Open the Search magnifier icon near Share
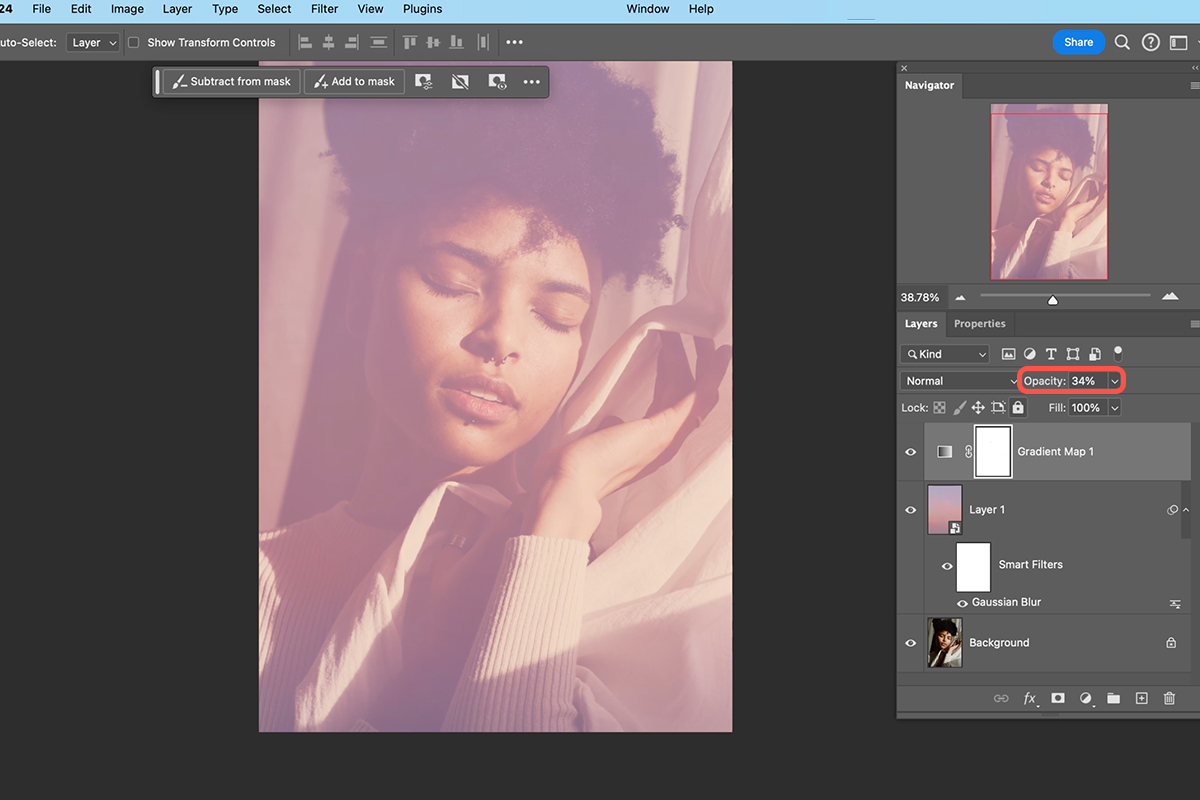Viewport: 1200px width, 800px height. [x=1122, y=42]
